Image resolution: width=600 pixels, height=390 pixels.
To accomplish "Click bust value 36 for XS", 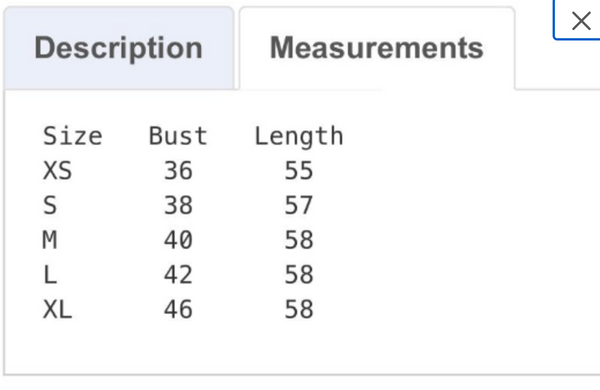I will tap(178, 171).
